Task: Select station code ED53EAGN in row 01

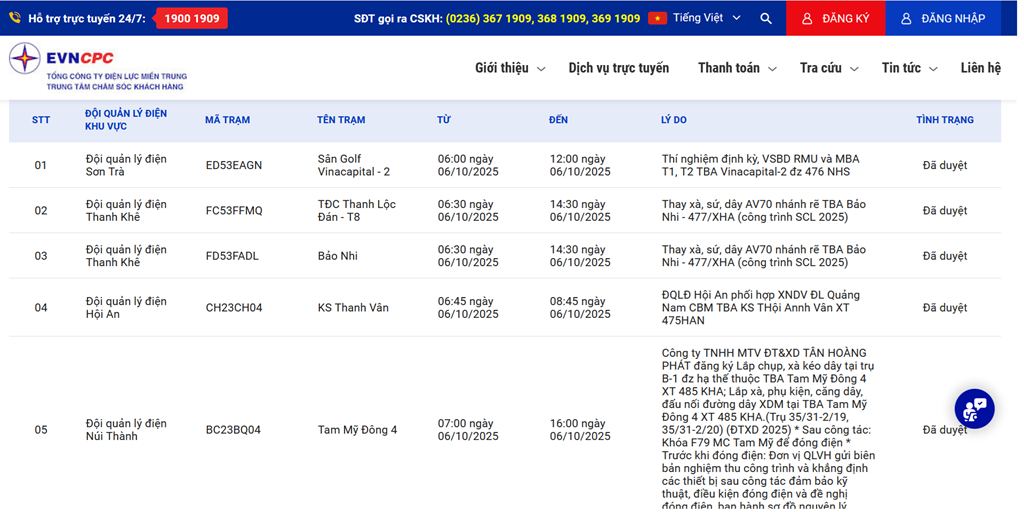Action: [x=234, y=165]
